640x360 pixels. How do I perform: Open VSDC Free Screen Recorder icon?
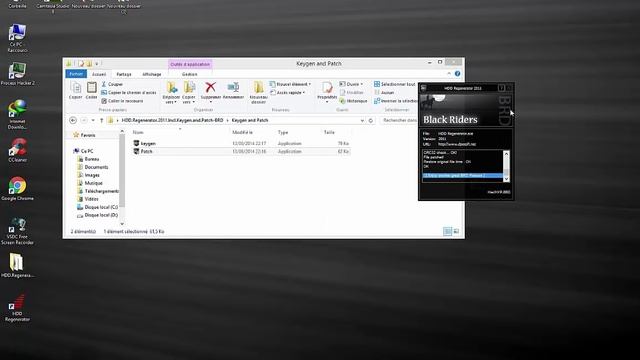pyautogui.click(x=18, y=231)
